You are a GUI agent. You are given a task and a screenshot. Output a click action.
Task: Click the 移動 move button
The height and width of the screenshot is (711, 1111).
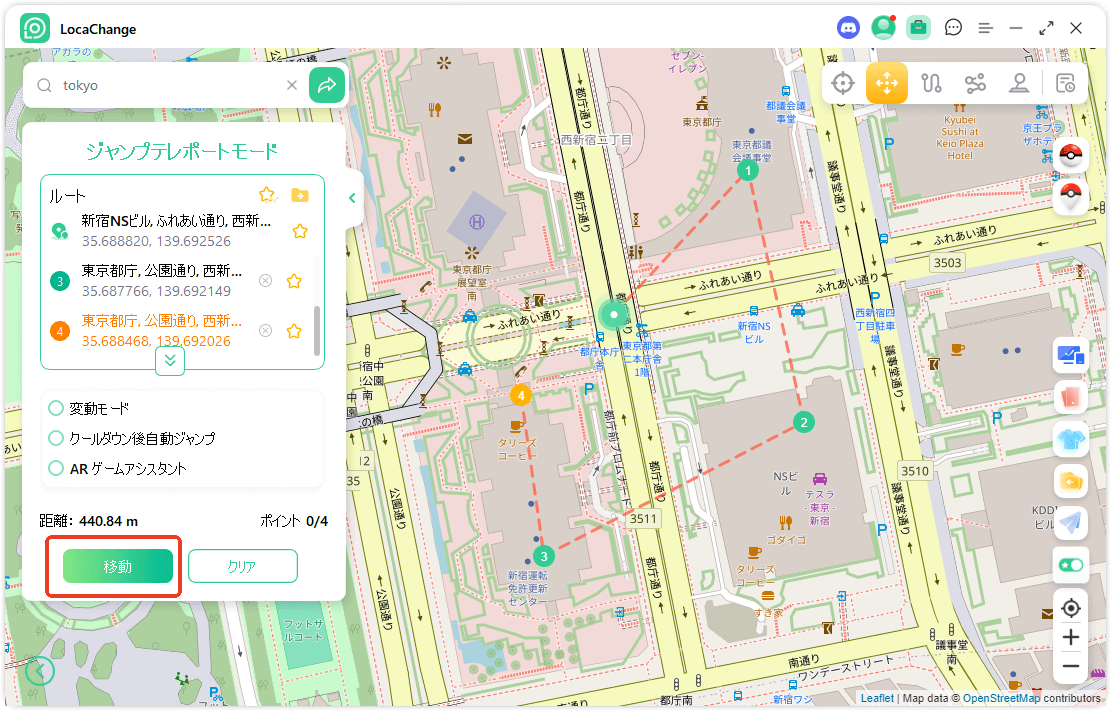coord(118,566)
